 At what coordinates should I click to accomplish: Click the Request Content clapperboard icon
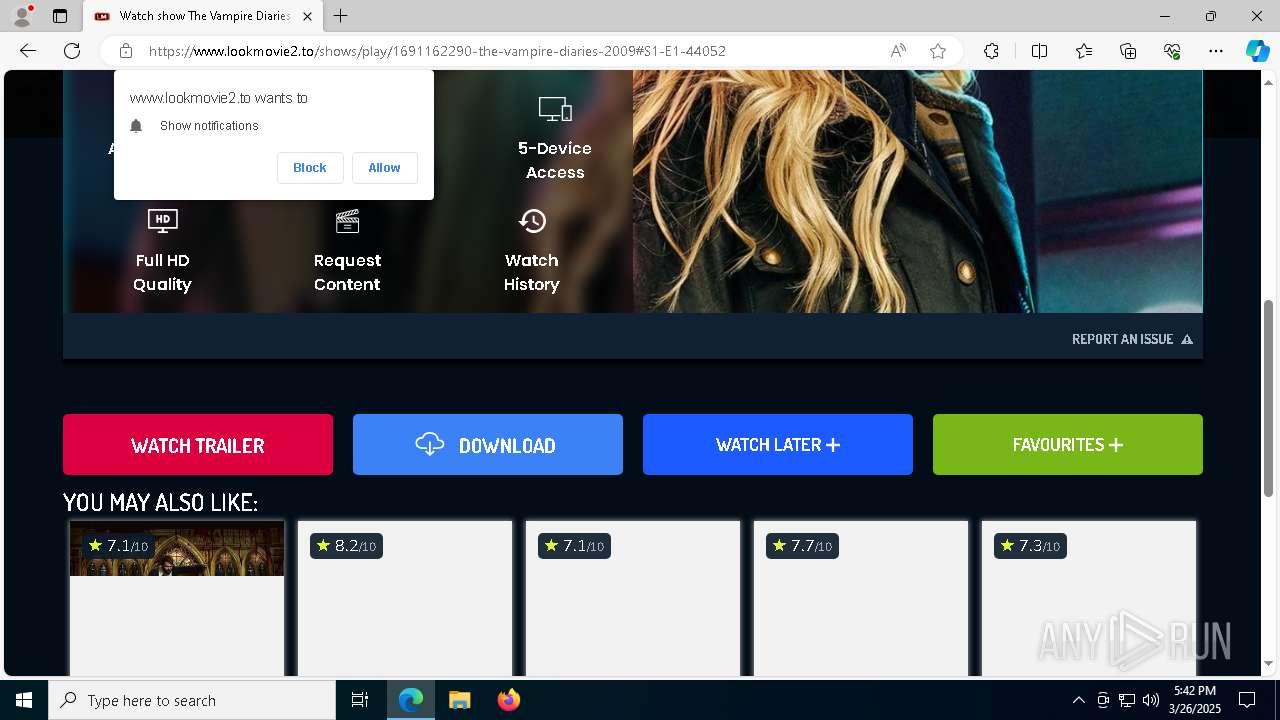(347, 221)
